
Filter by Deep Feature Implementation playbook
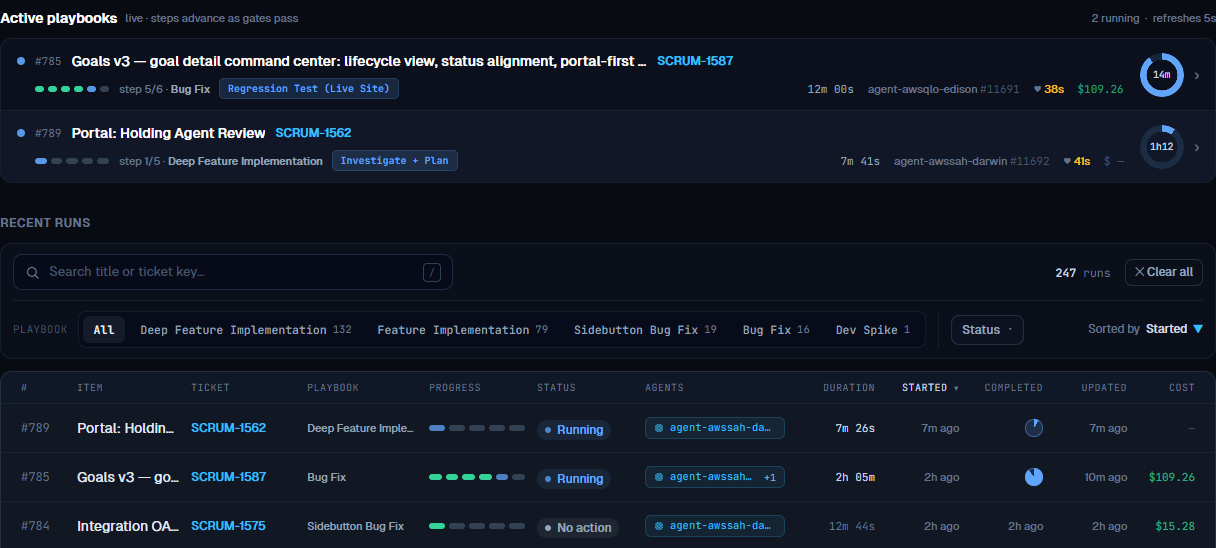(245, 330)
